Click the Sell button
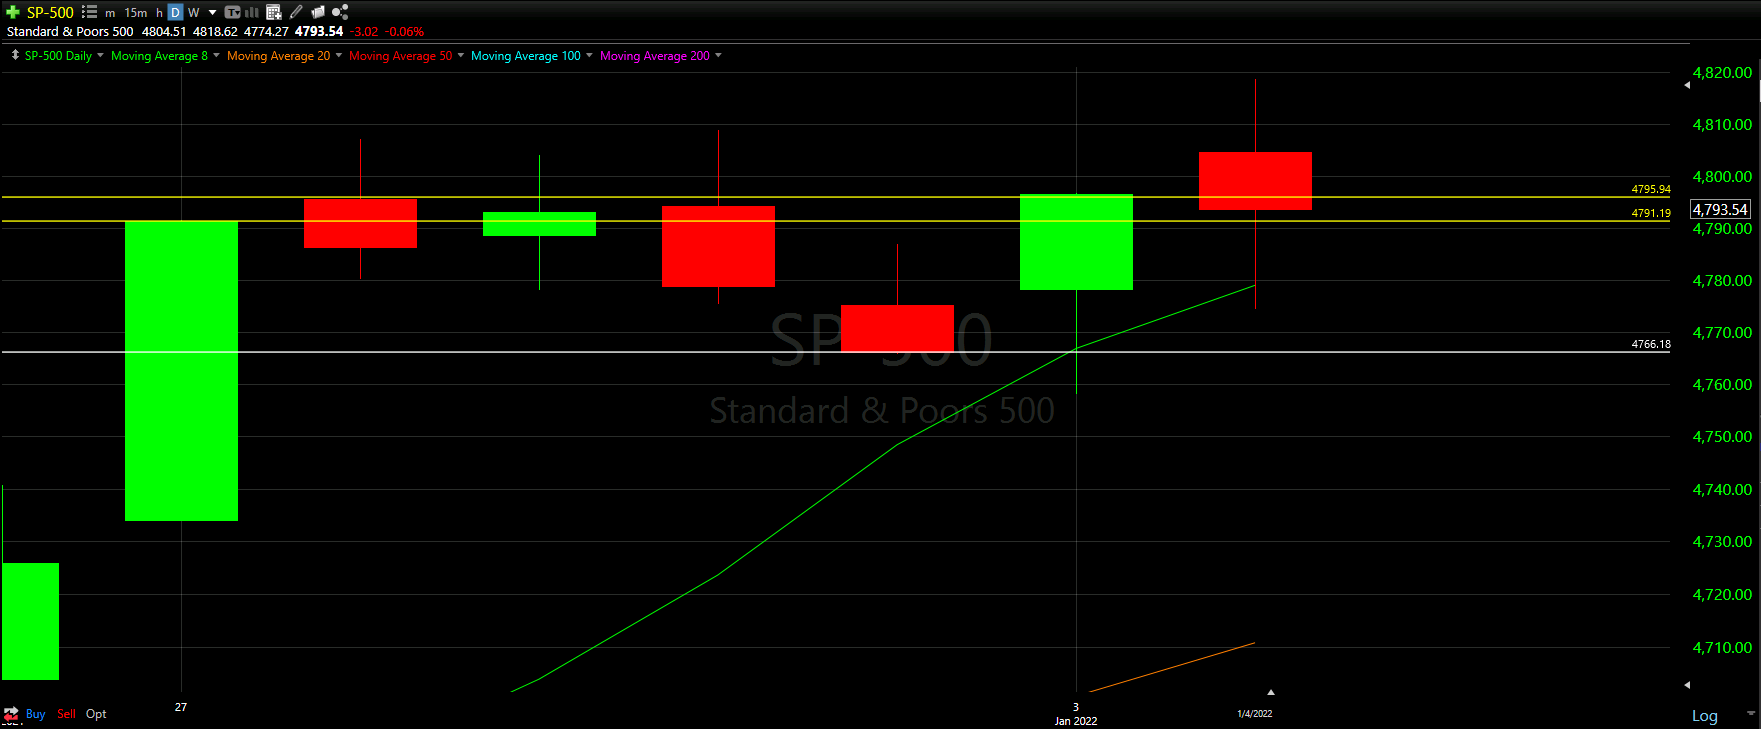This screenshot has height=729, width=1761. [x=66, y=714]
